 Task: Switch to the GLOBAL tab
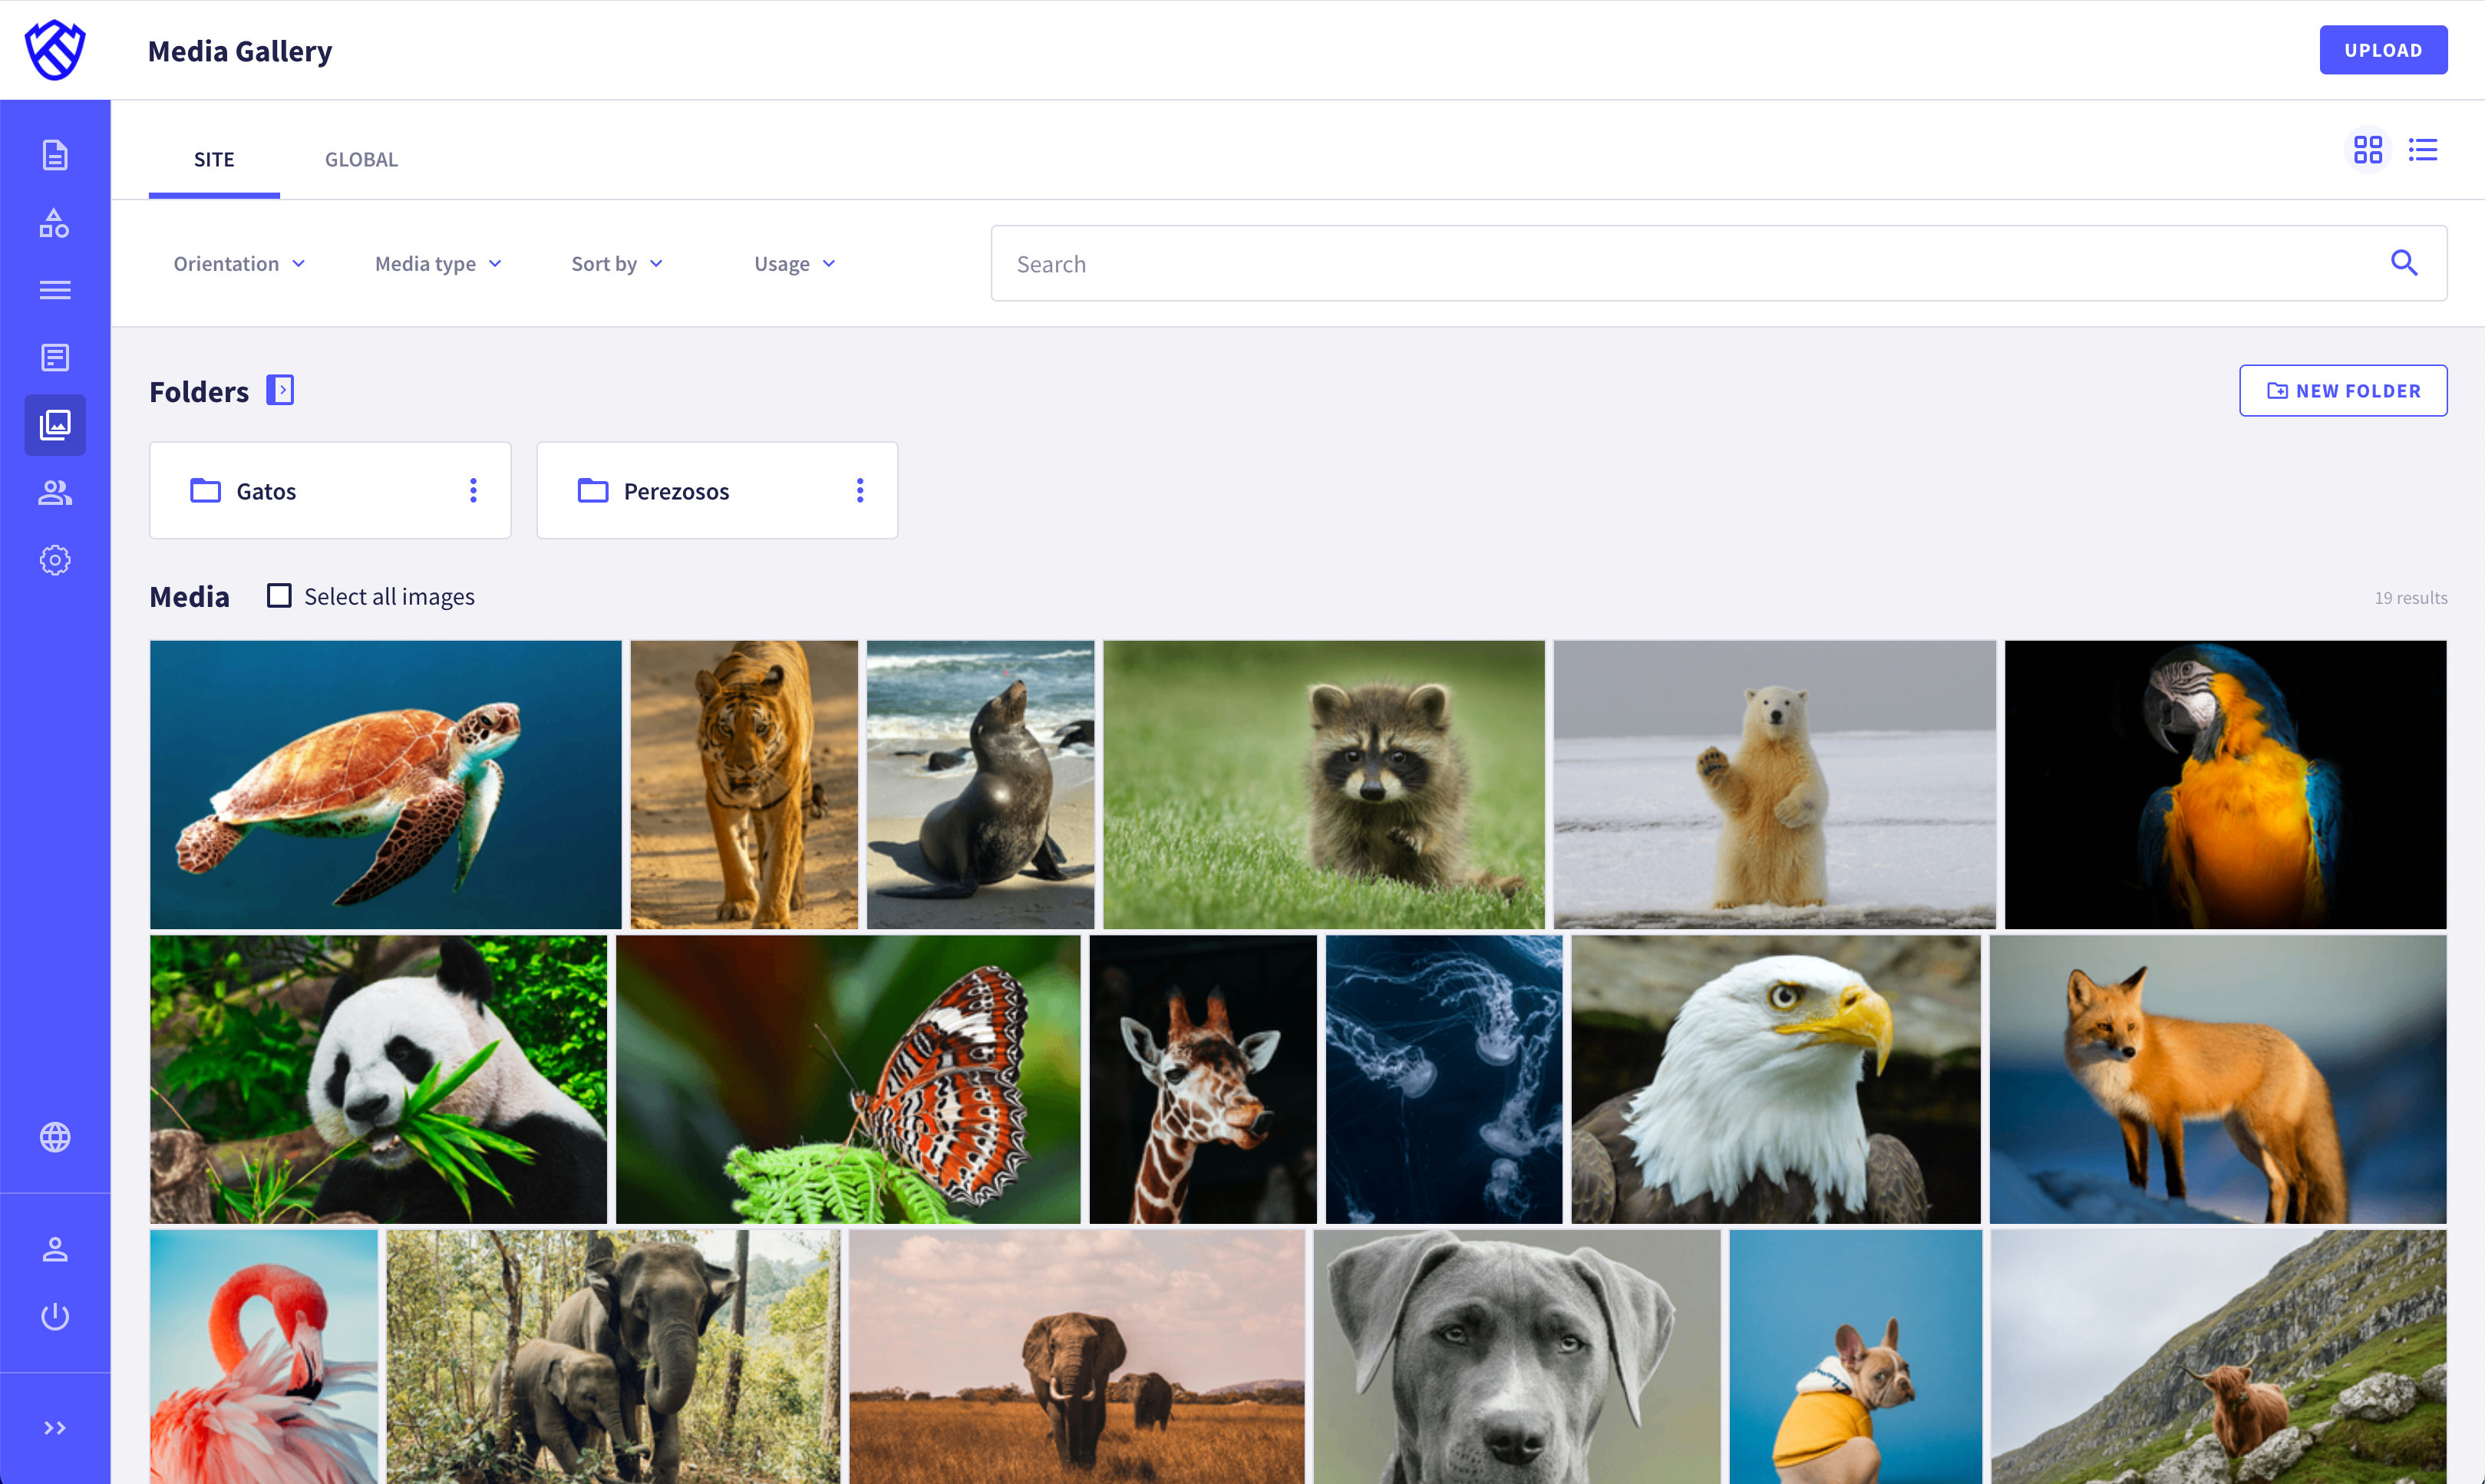point(361,159)
